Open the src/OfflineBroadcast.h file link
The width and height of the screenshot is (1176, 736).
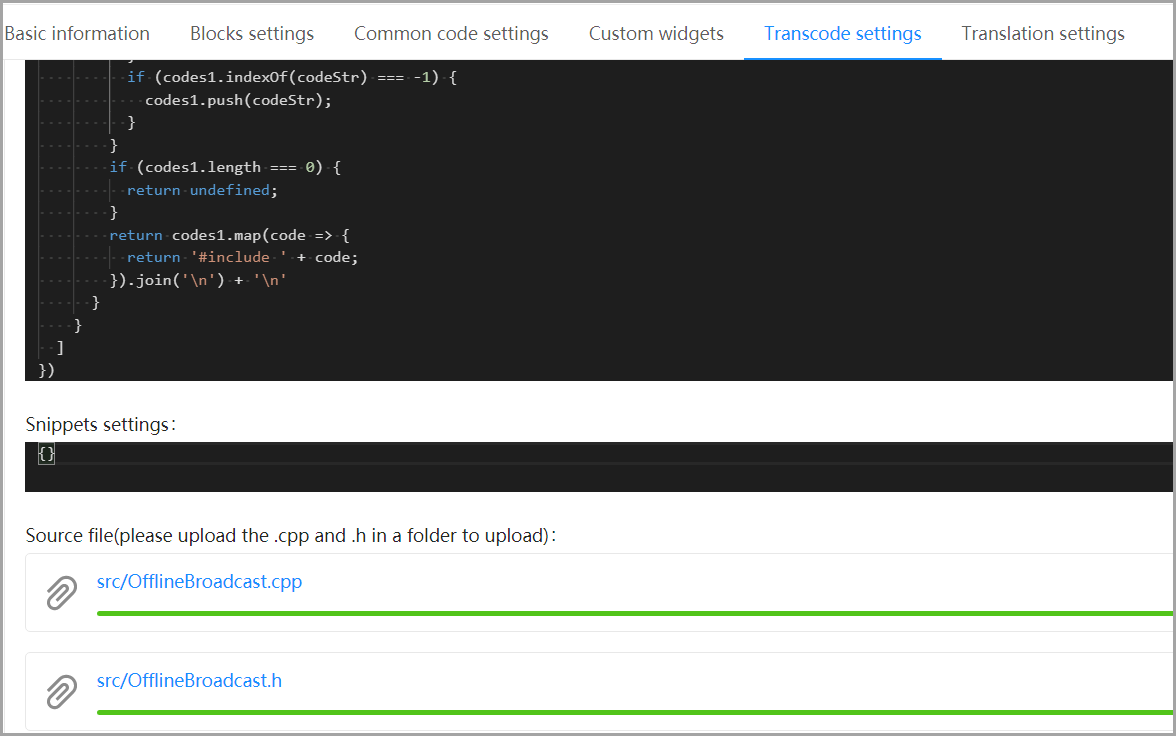coord(189,681)
